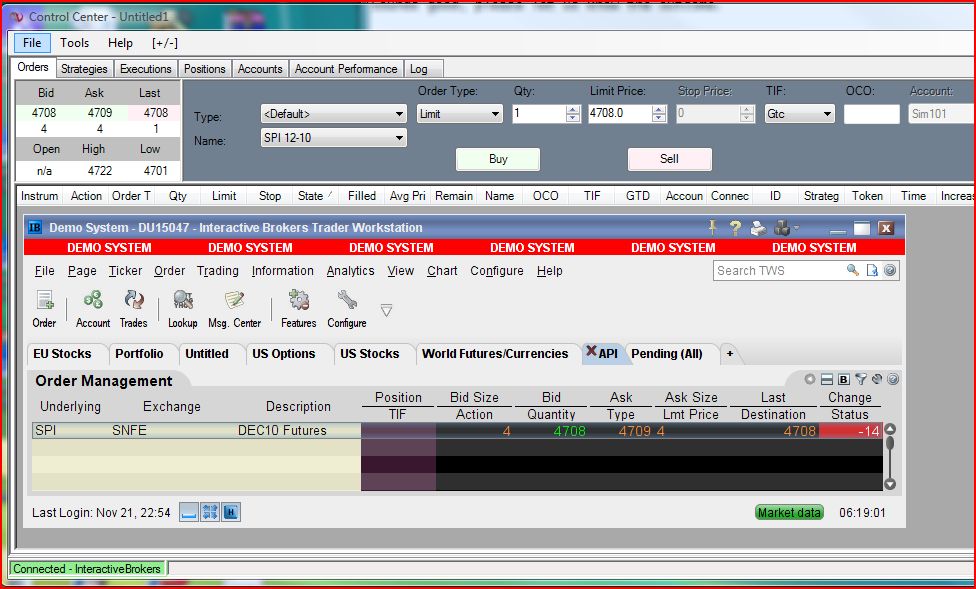Viewport: 976px width, 589px height.
Task: Click the Lookup binoculars icon
Action: click(x=183, y=301)
